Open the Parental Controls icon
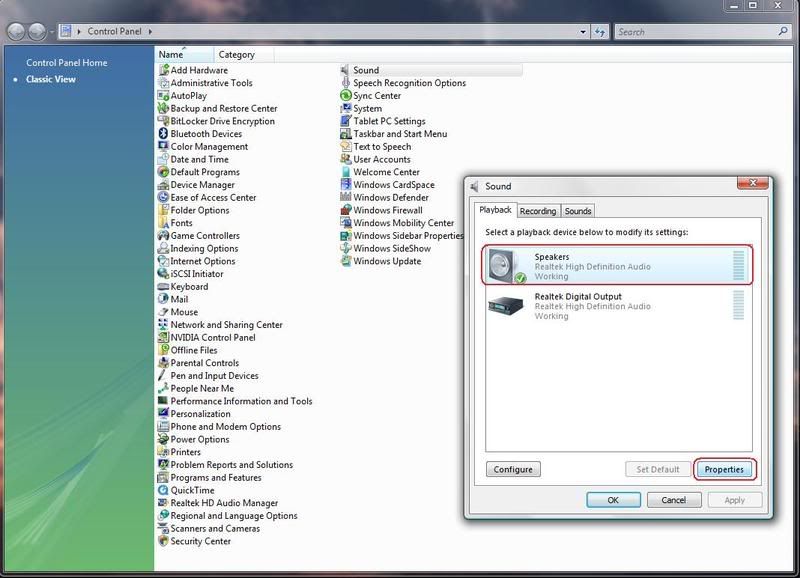The image size is (800, 578). click(163, 363)
